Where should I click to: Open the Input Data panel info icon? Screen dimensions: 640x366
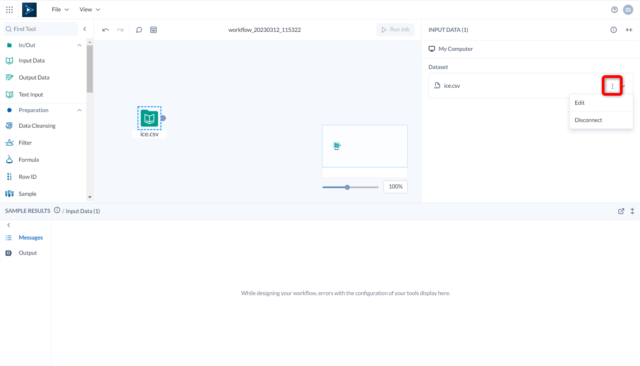613,30
